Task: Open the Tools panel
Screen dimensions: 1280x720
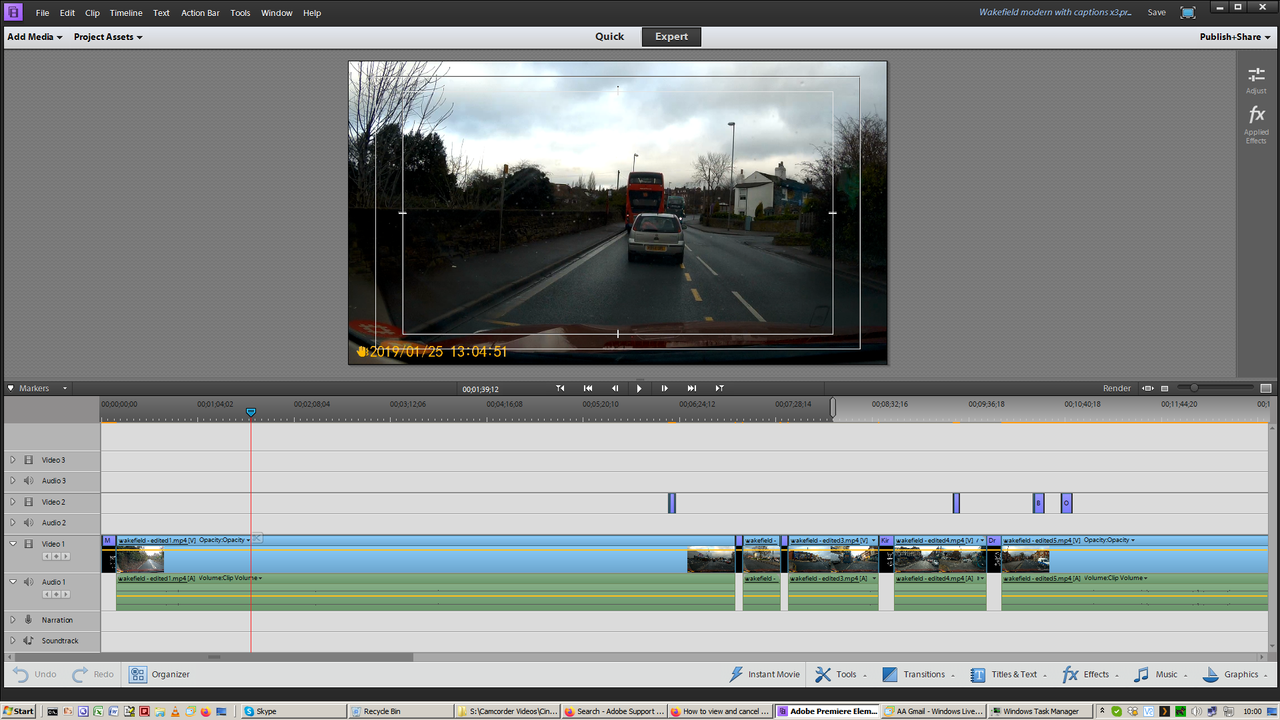Action: [x=840, y=674]
